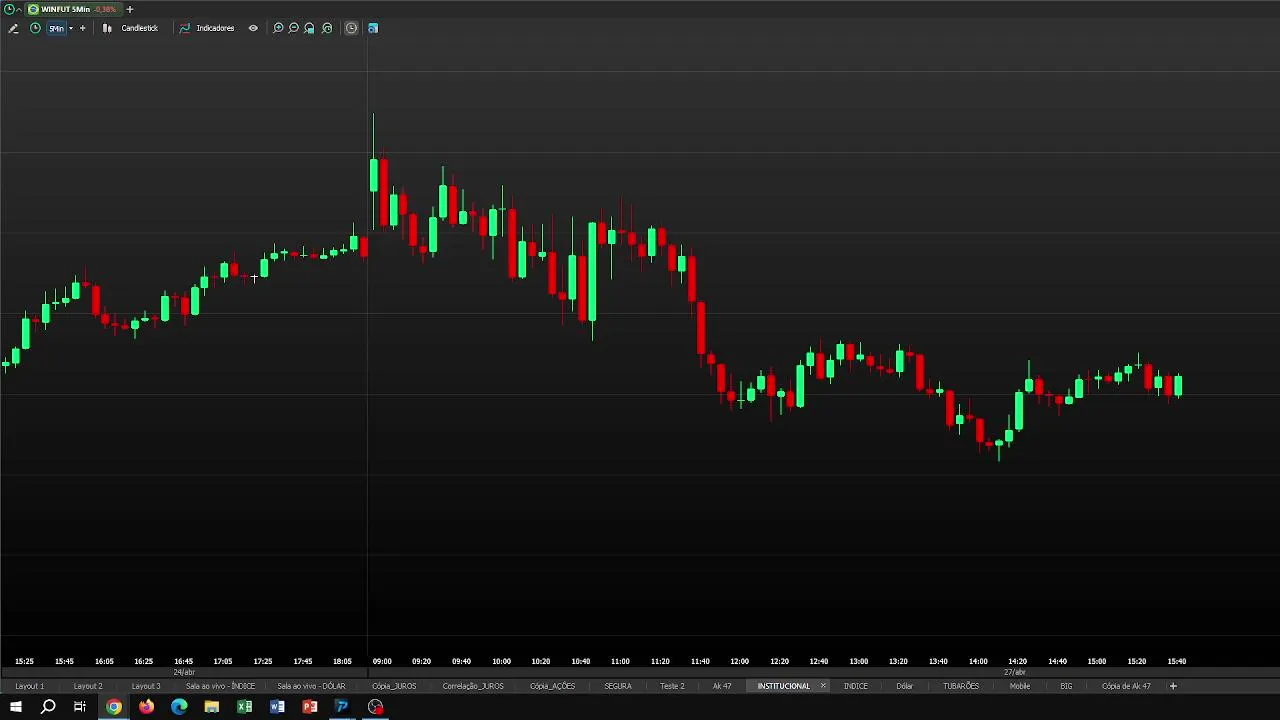This screenshot has width=1280, height=720.
Task: Zoom out of the chart
Action: click(x=294, y=28)
